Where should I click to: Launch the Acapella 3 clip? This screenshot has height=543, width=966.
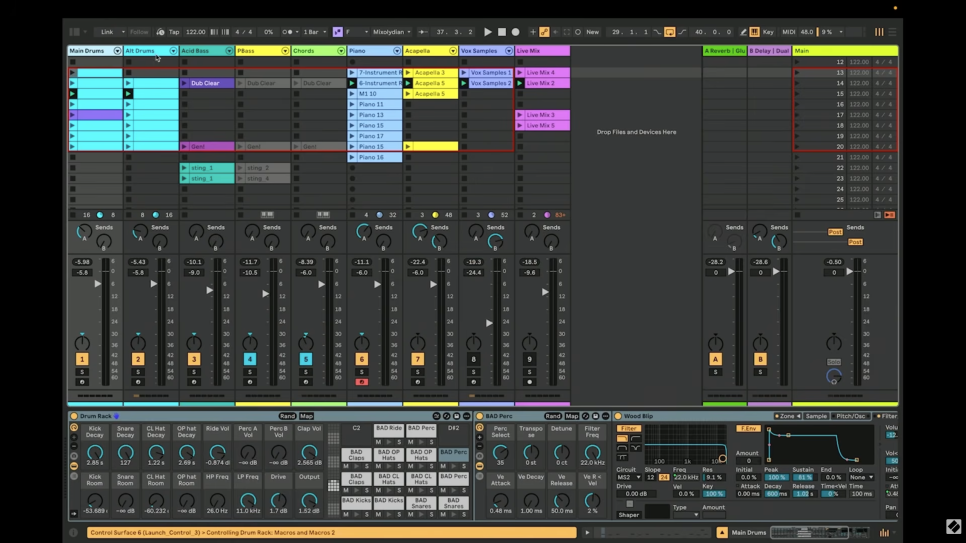tap(408, 73)
